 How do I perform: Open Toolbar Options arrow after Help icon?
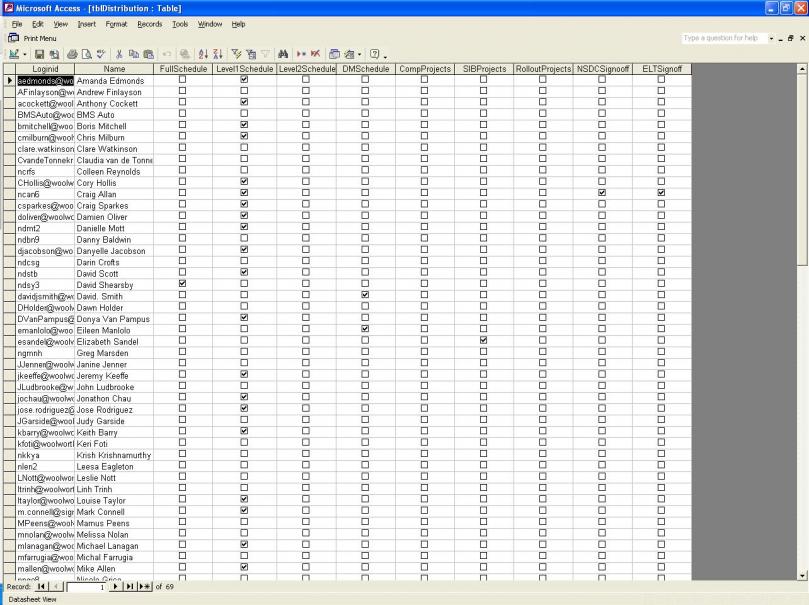pos(385,56)
